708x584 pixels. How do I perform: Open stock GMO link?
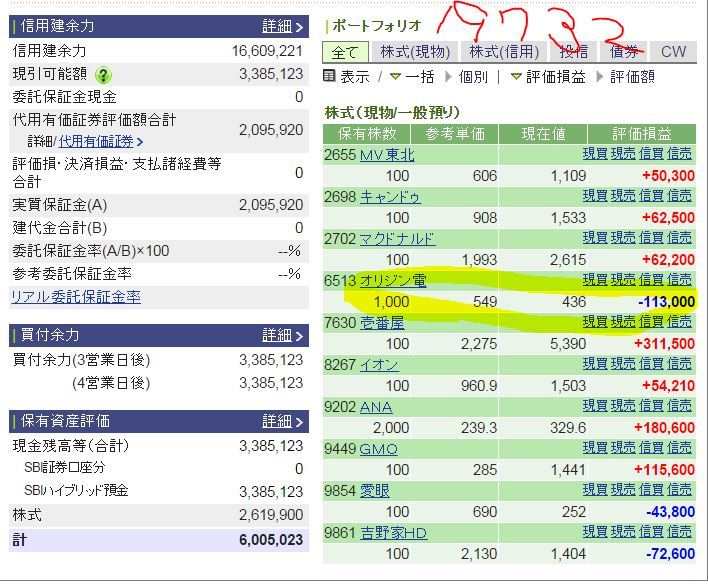coord(378,449)
